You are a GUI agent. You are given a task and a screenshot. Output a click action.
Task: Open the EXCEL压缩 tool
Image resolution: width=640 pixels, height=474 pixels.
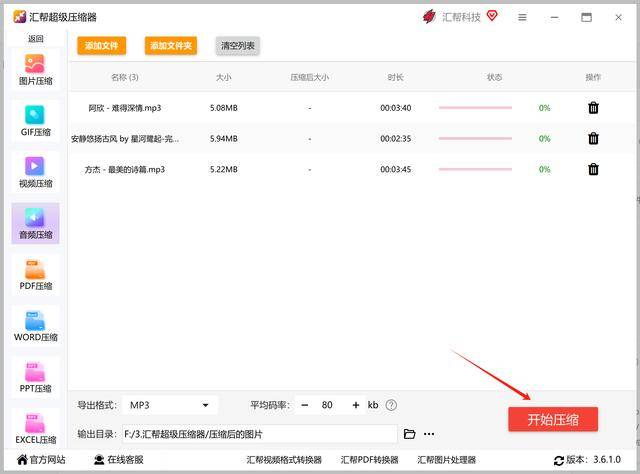[x=36, y=428]
